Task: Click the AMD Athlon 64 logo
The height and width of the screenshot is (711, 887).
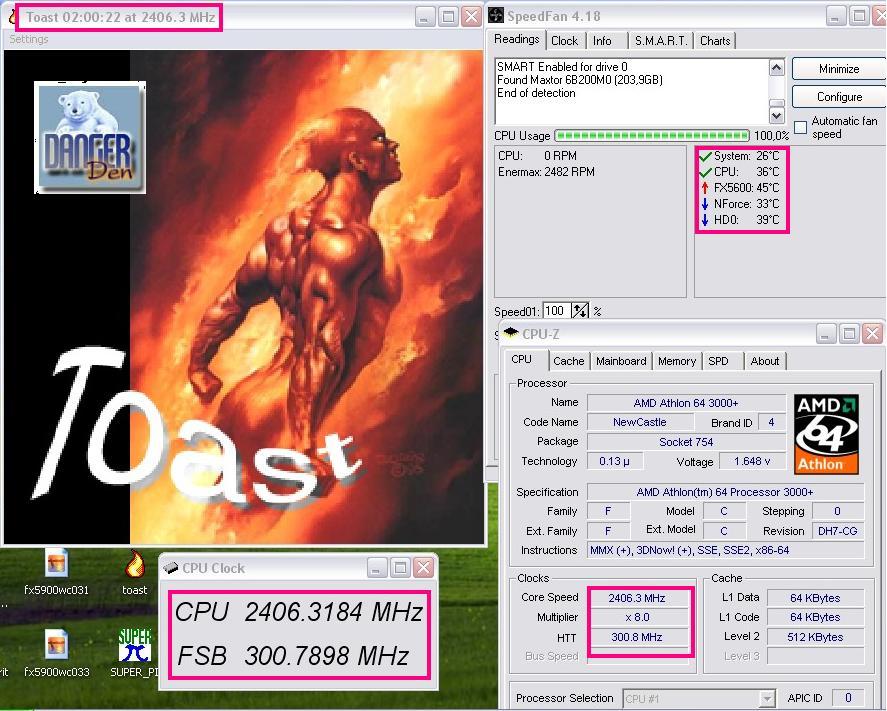Action: click(x=826, y=434)
